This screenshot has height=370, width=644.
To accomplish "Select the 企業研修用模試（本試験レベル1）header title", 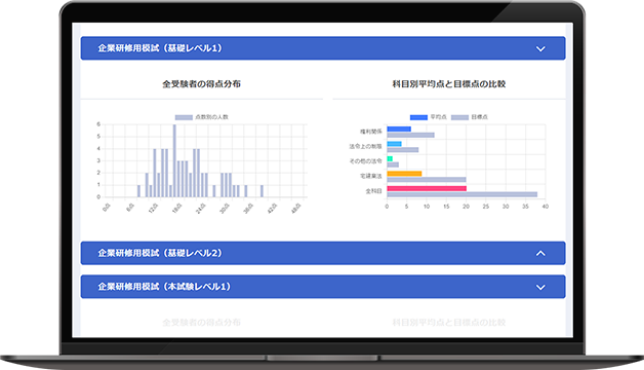I will (164, 286).
